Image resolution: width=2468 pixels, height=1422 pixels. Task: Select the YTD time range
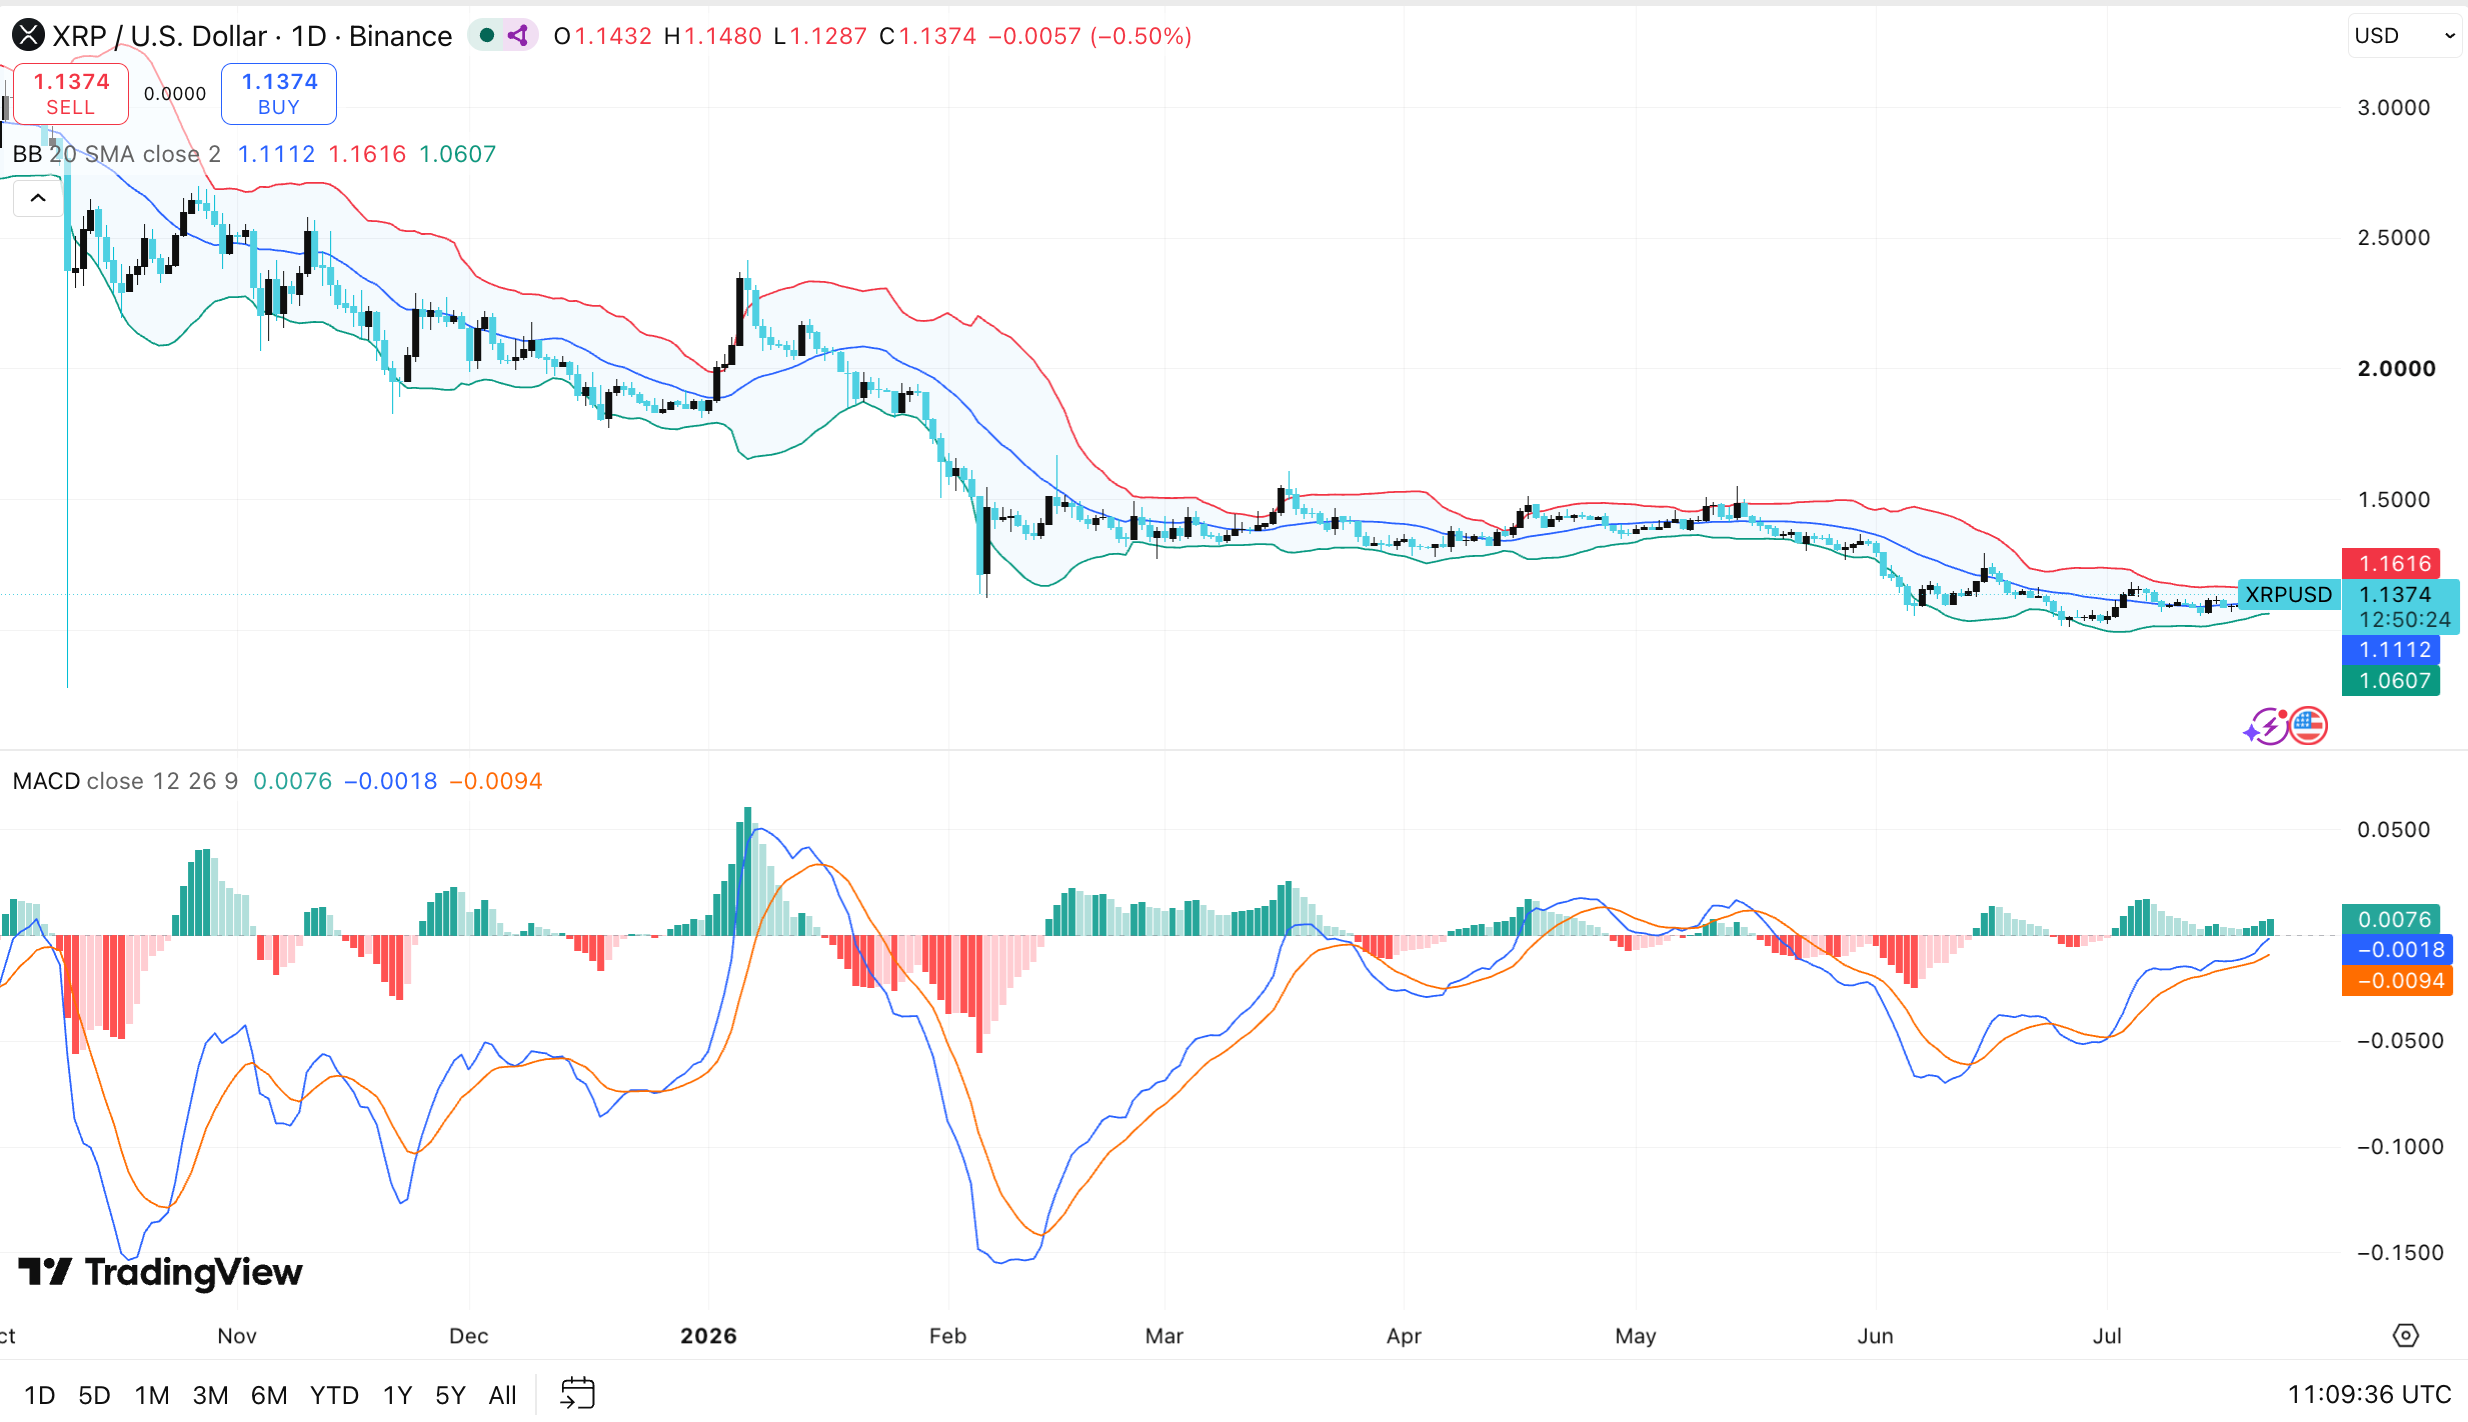pyautogui.click(x=334, y=1395)
